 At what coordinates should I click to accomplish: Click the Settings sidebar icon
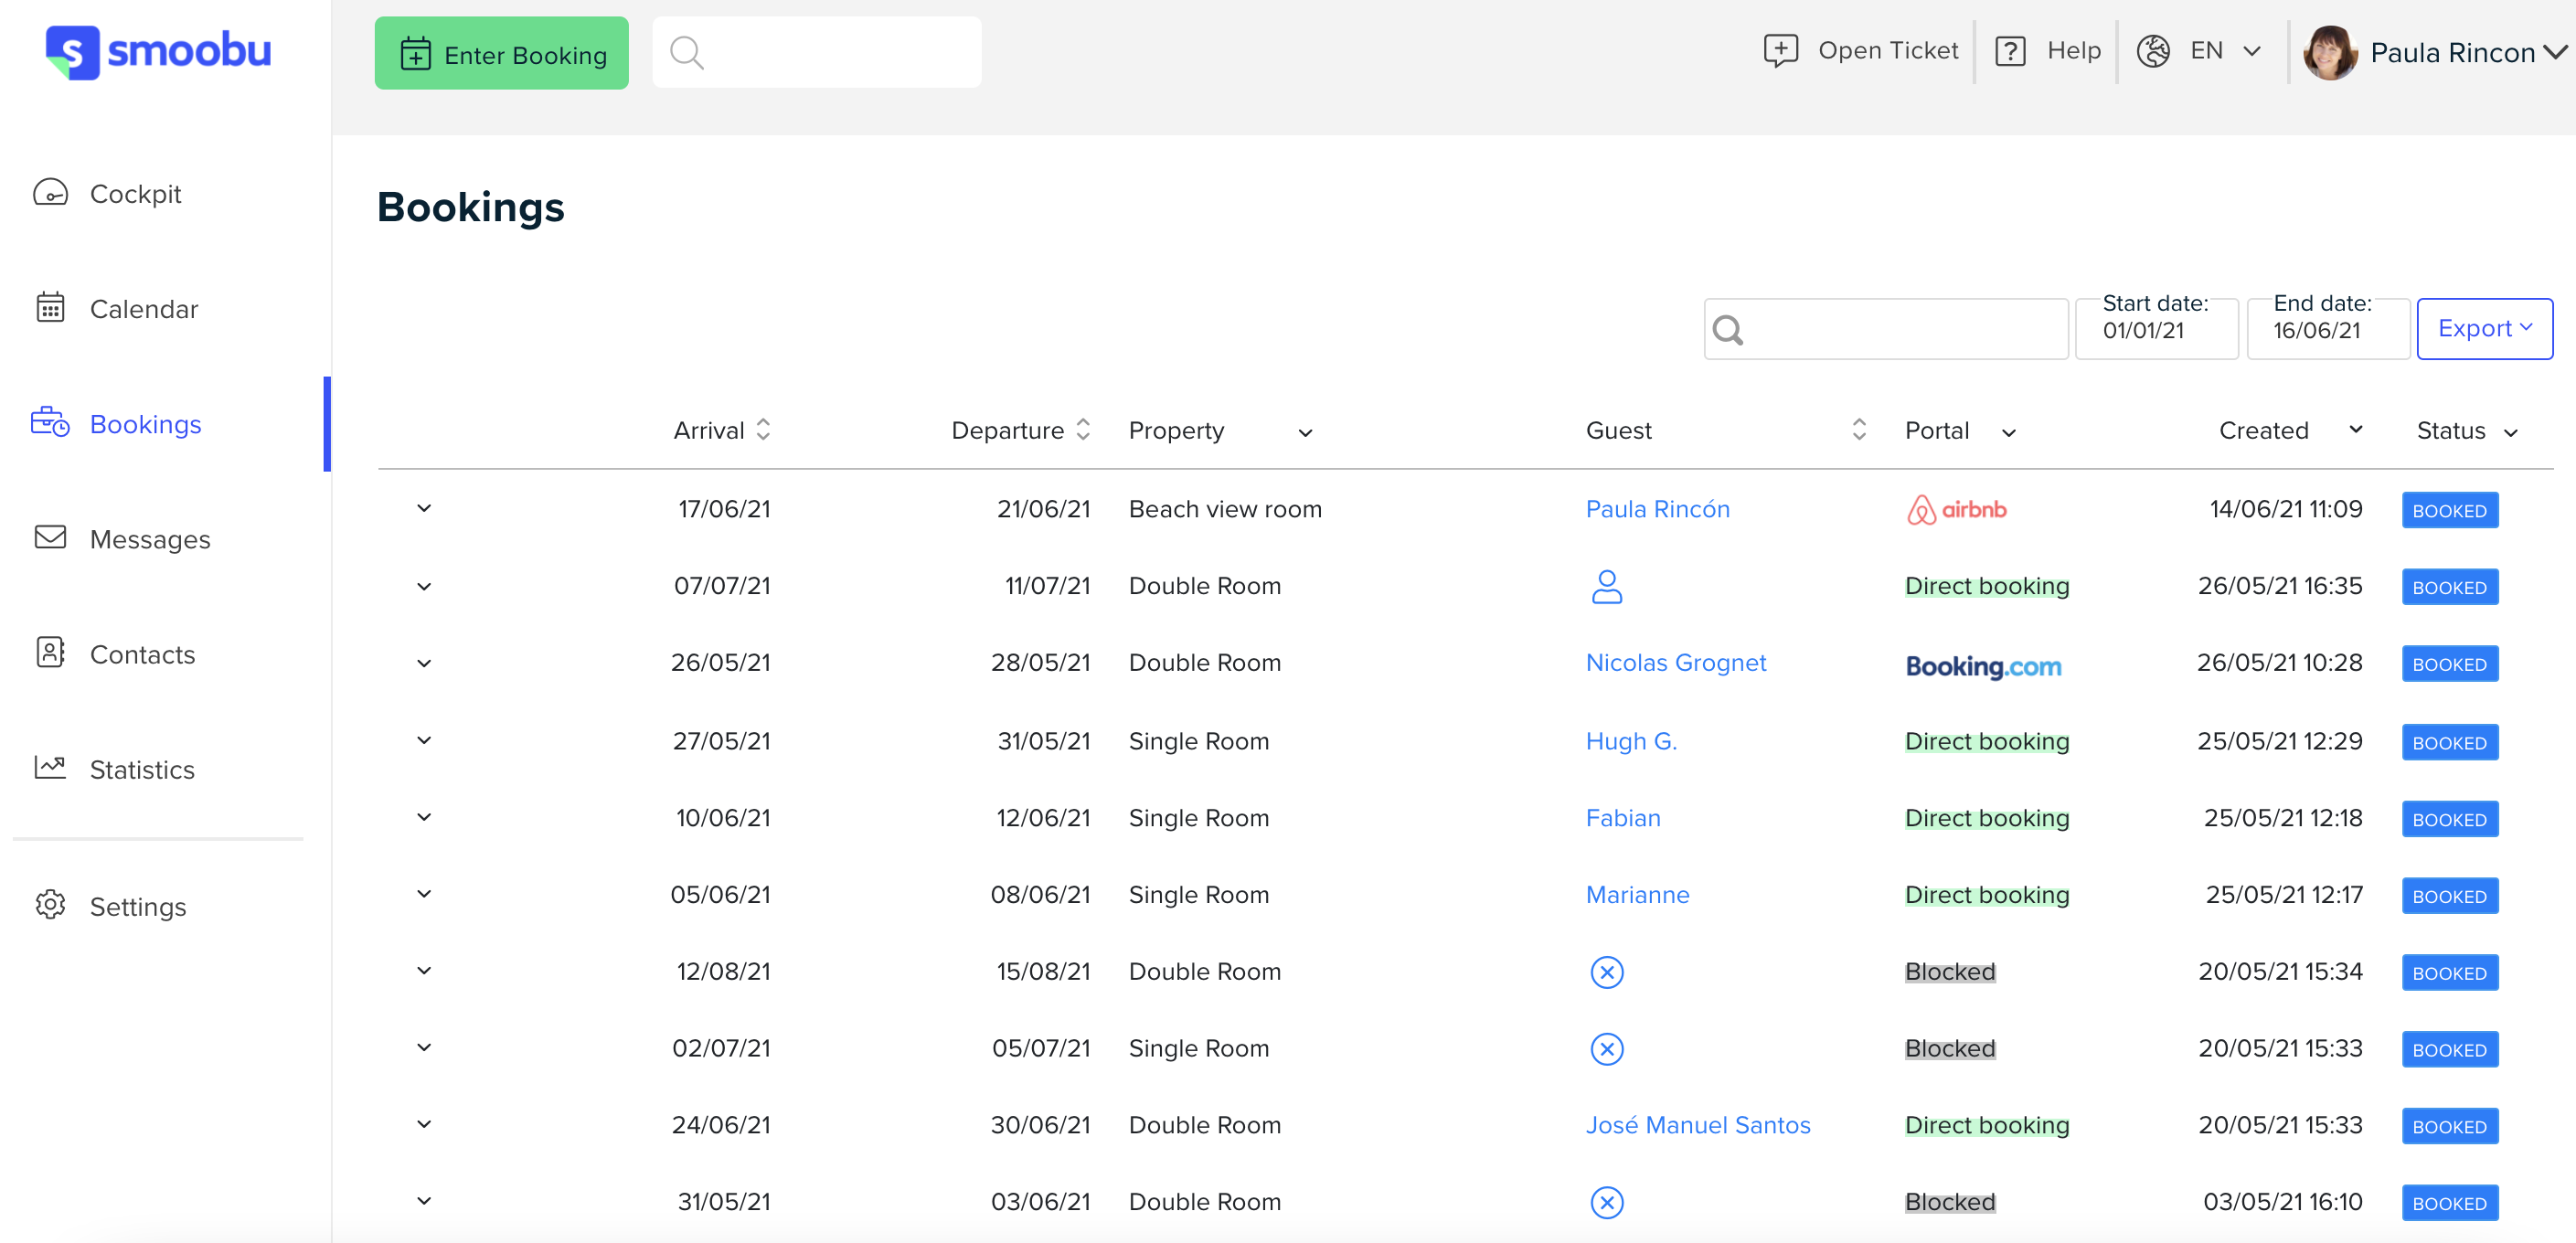click(x=49, y=905)
